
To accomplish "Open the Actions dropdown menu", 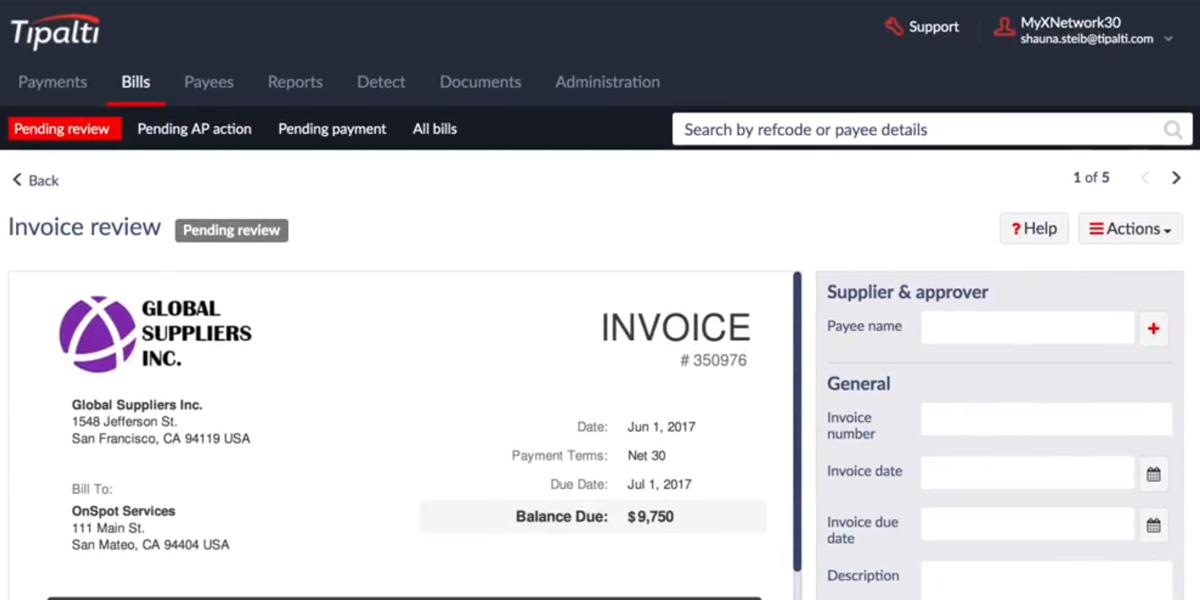I will (x=1130, y=229).
